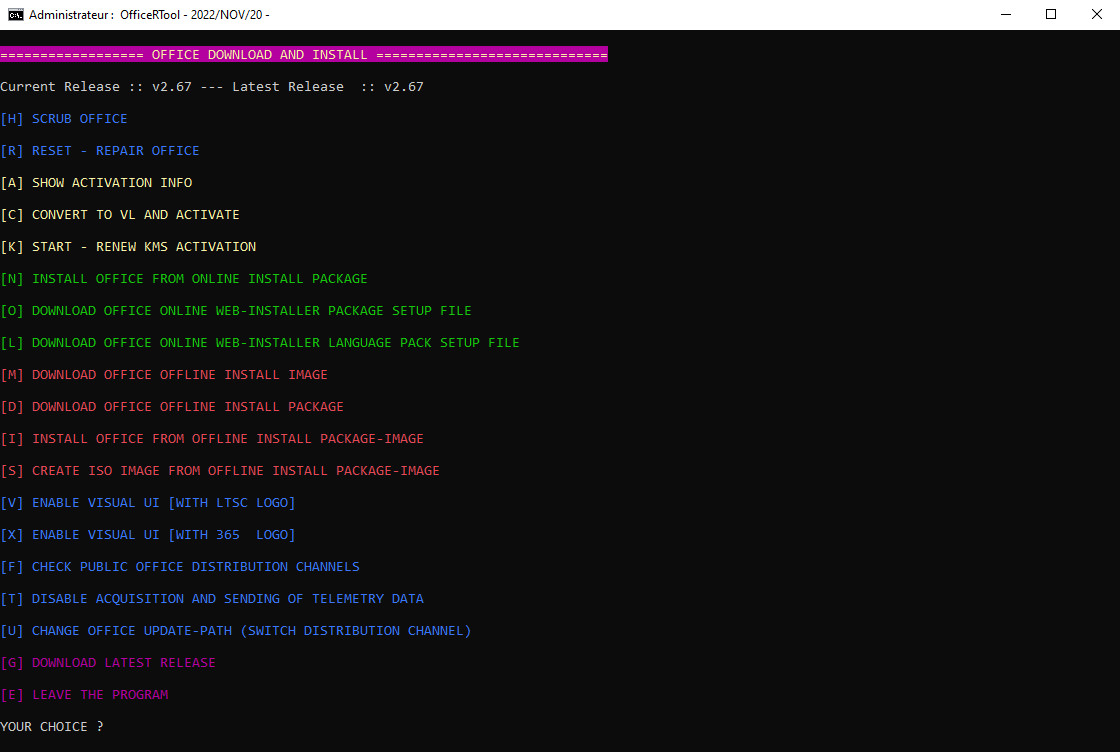1120x752 pixels.
Task: Click the 'Latest Release :: v2.67' text
Action: tap(328, 86)
